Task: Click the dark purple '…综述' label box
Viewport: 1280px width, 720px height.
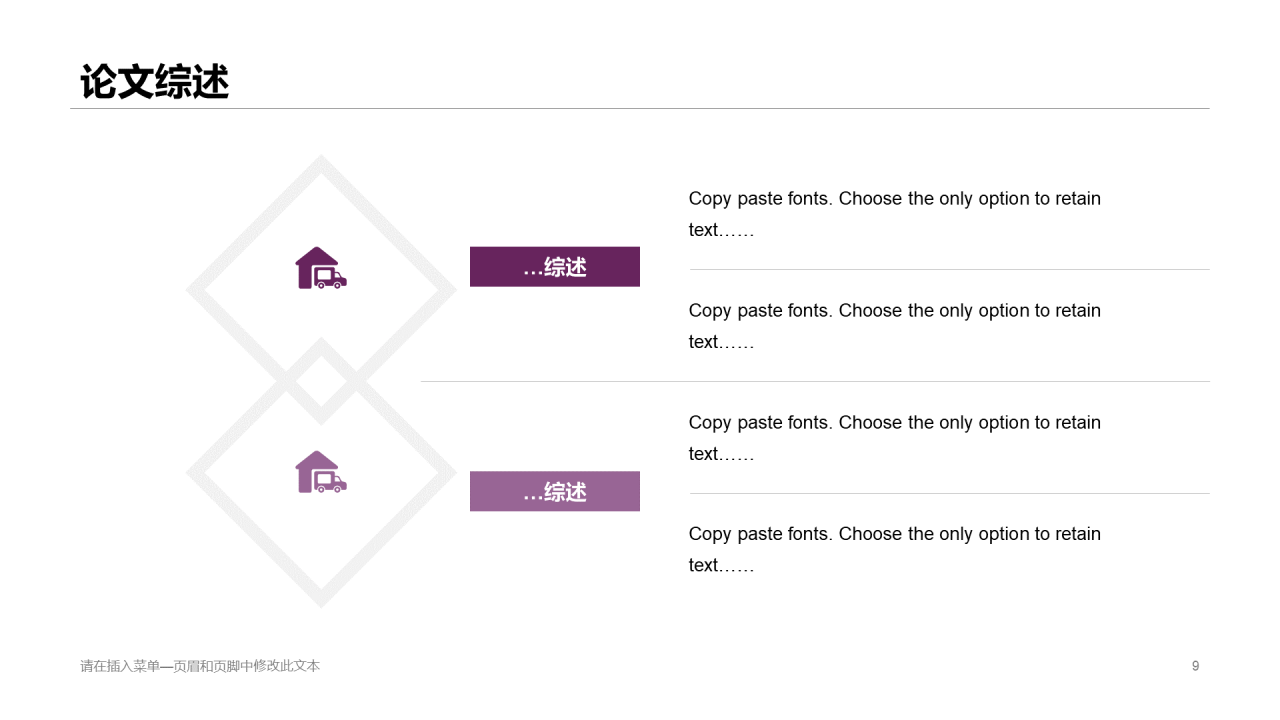Action: [x=554, y=267]
